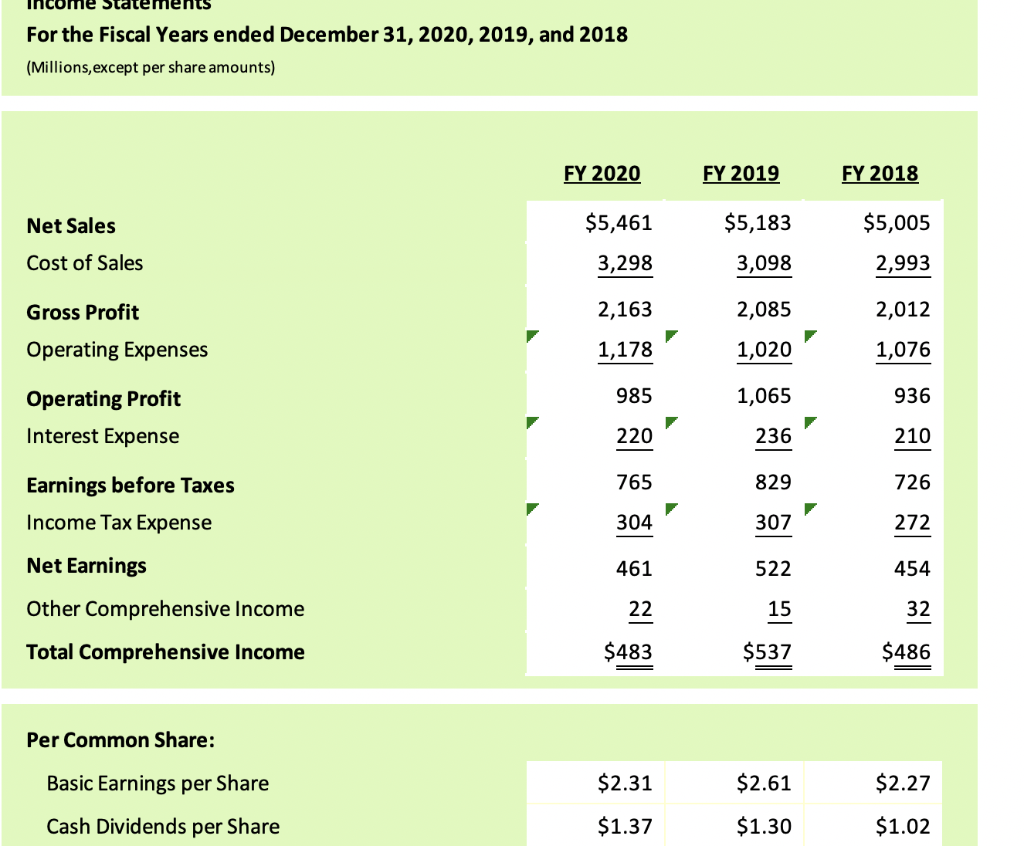The image size is (1024, 846).
Task: Select the FY 2018 column header
Action: pyautogui.click(x=879, y=173)
